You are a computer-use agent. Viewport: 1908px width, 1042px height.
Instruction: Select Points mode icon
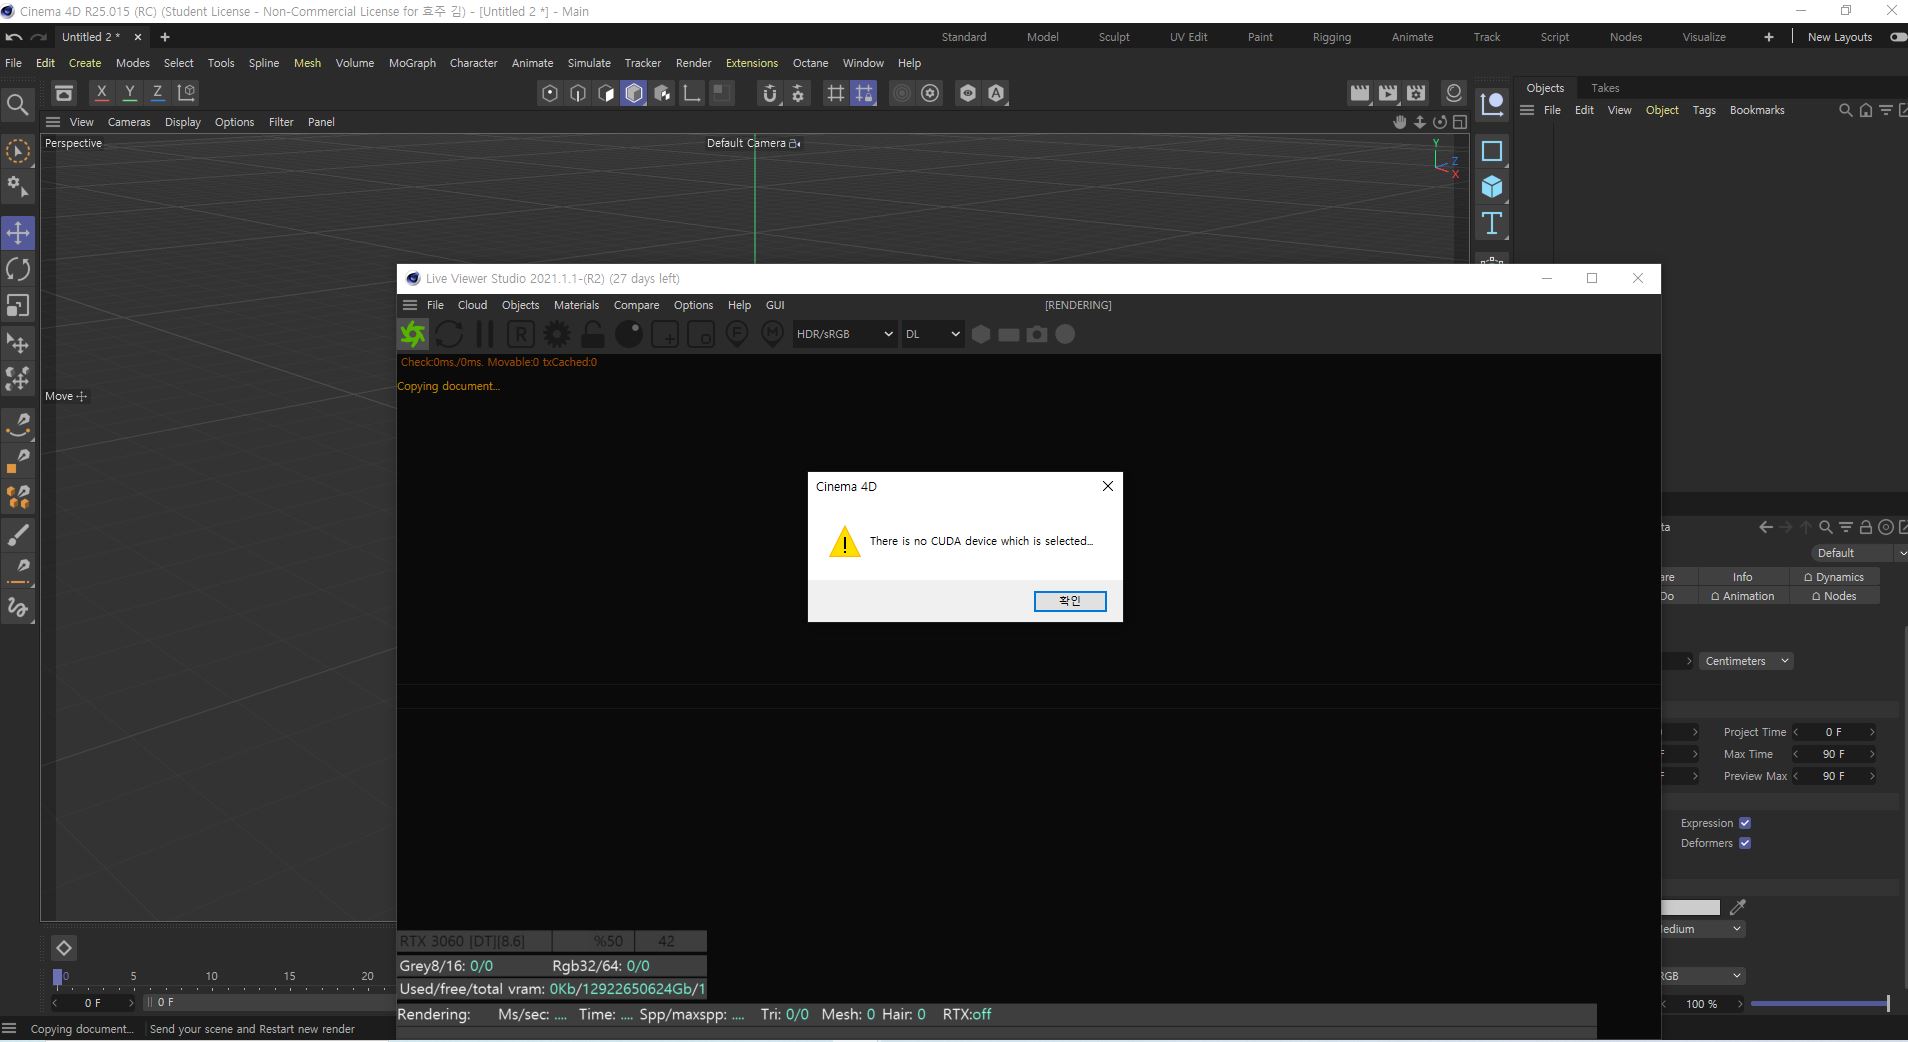point(549,93)
